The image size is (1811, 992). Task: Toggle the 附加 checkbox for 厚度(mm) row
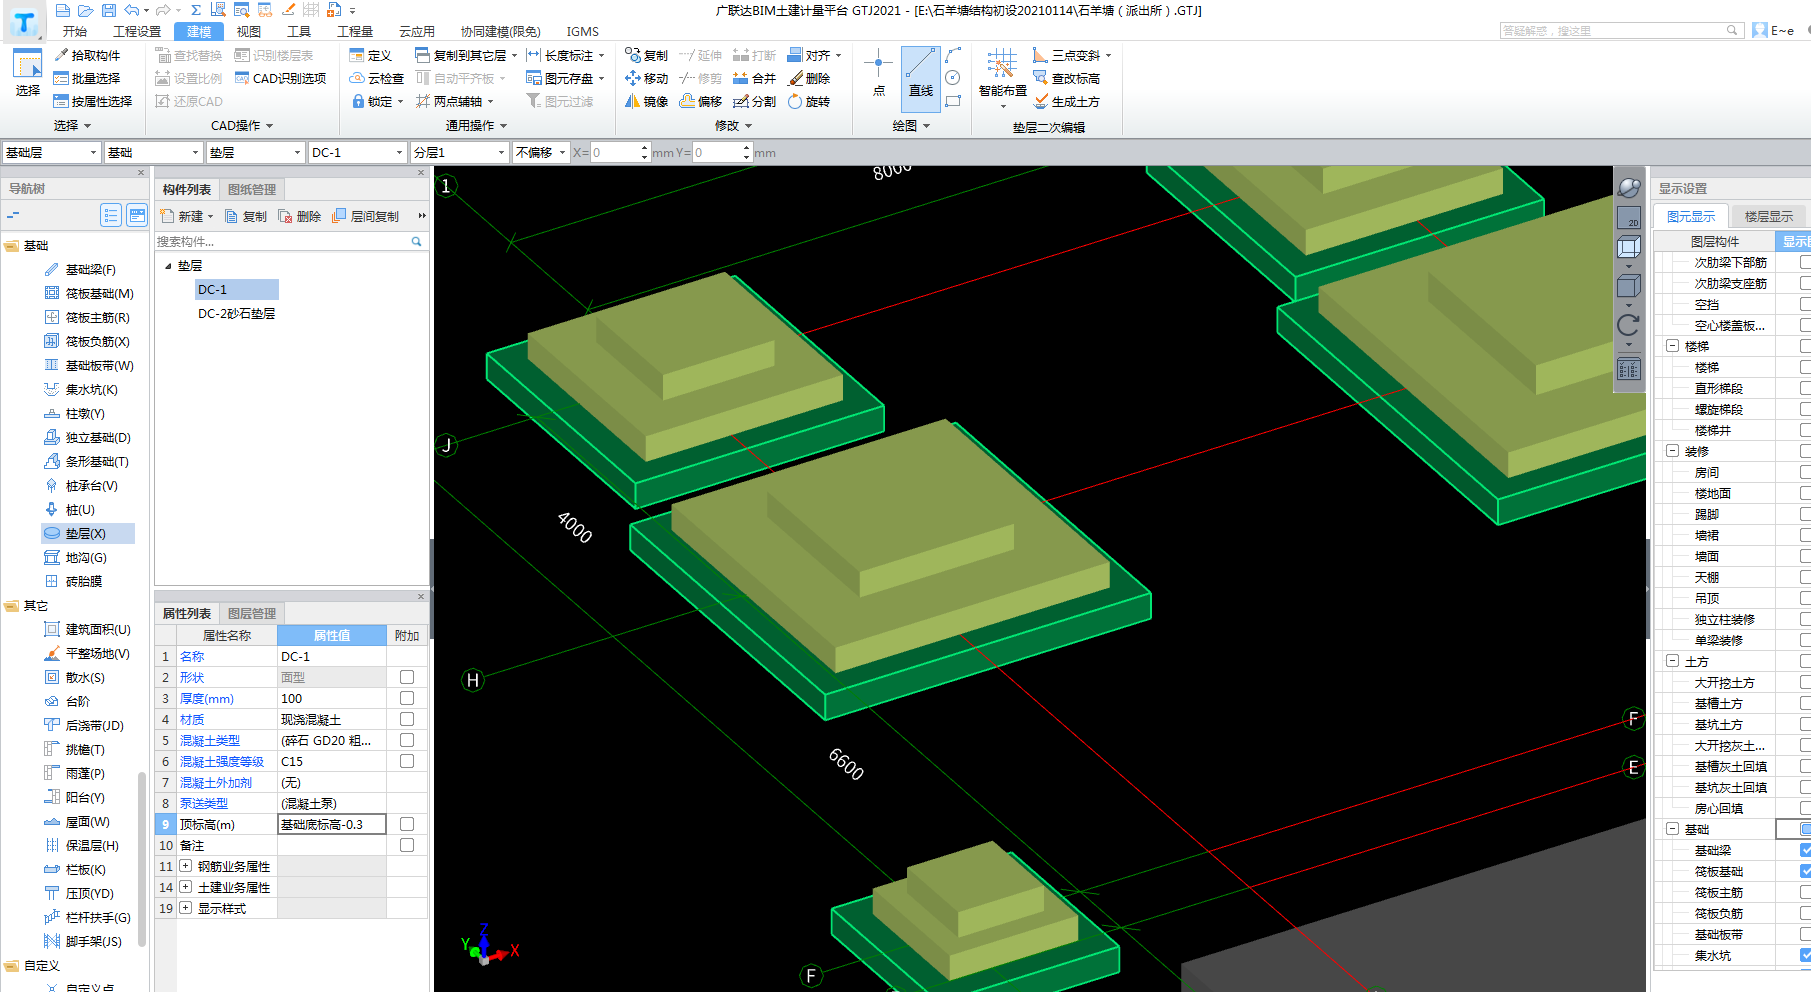(407, 698)
